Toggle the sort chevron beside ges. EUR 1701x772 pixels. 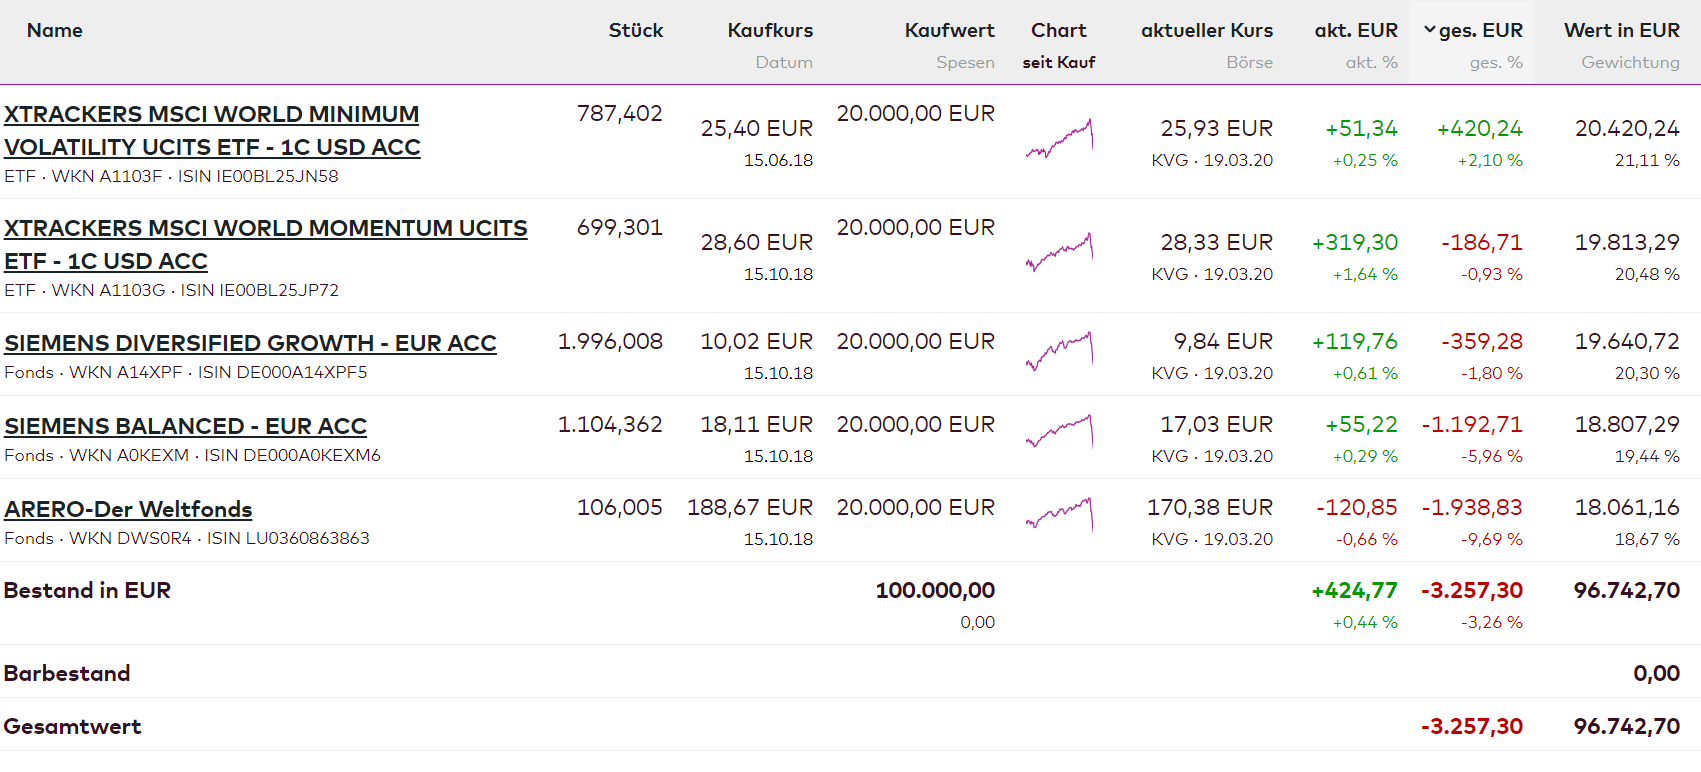tap(1429, 30)
